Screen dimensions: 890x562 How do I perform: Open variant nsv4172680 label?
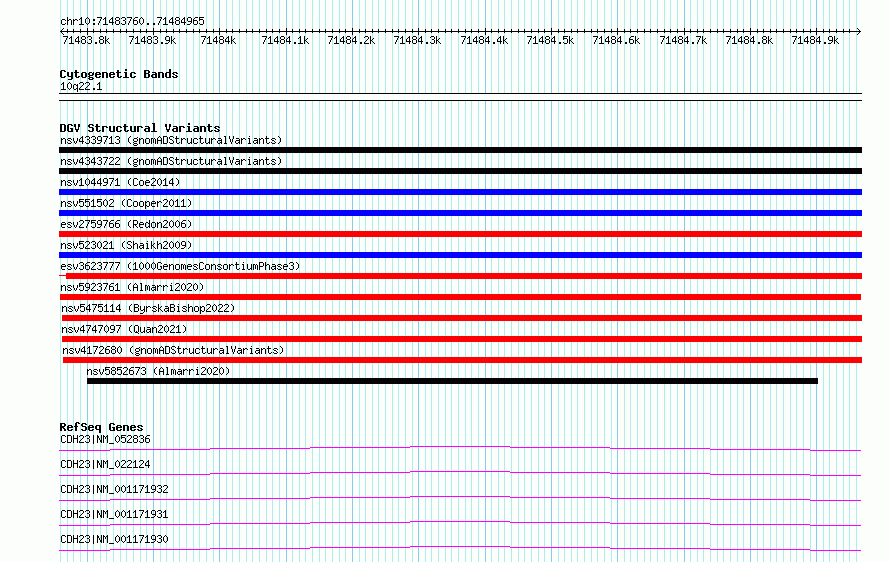(x=173, y=350)
